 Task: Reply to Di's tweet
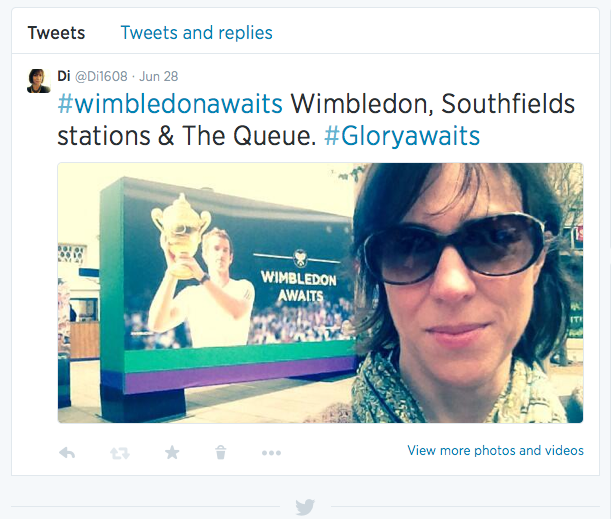[x=68, y=452]
